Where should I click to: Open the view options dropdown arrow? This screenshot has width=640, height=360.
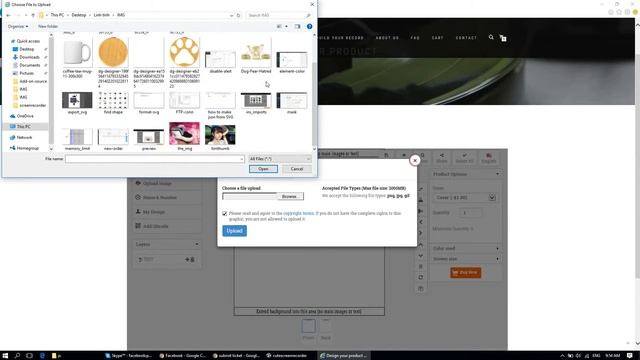pos(286,27)
